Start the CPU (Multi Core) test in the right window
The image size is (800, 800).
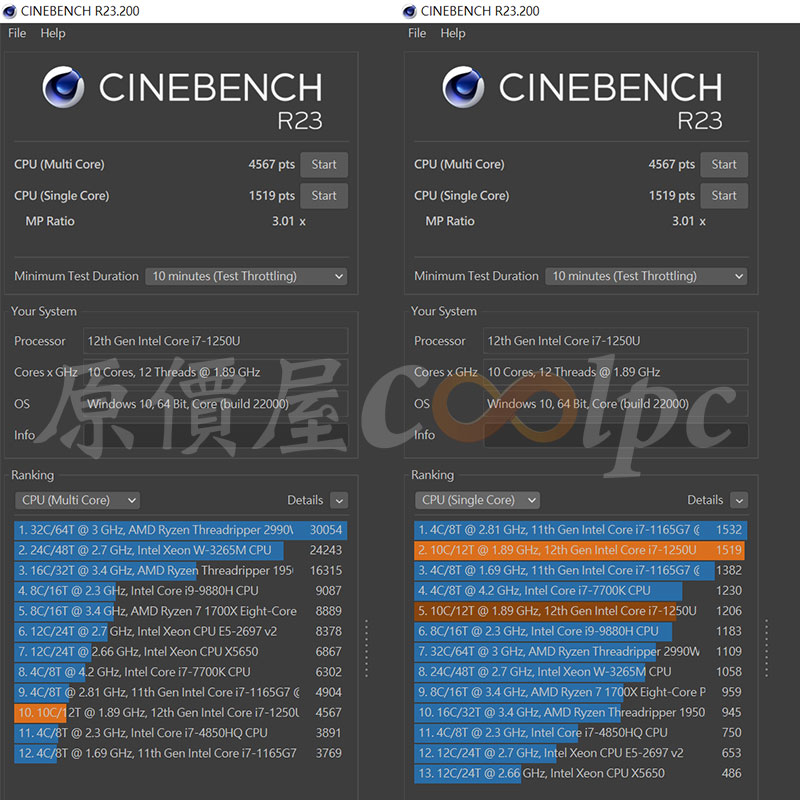(x=724, y=165)
